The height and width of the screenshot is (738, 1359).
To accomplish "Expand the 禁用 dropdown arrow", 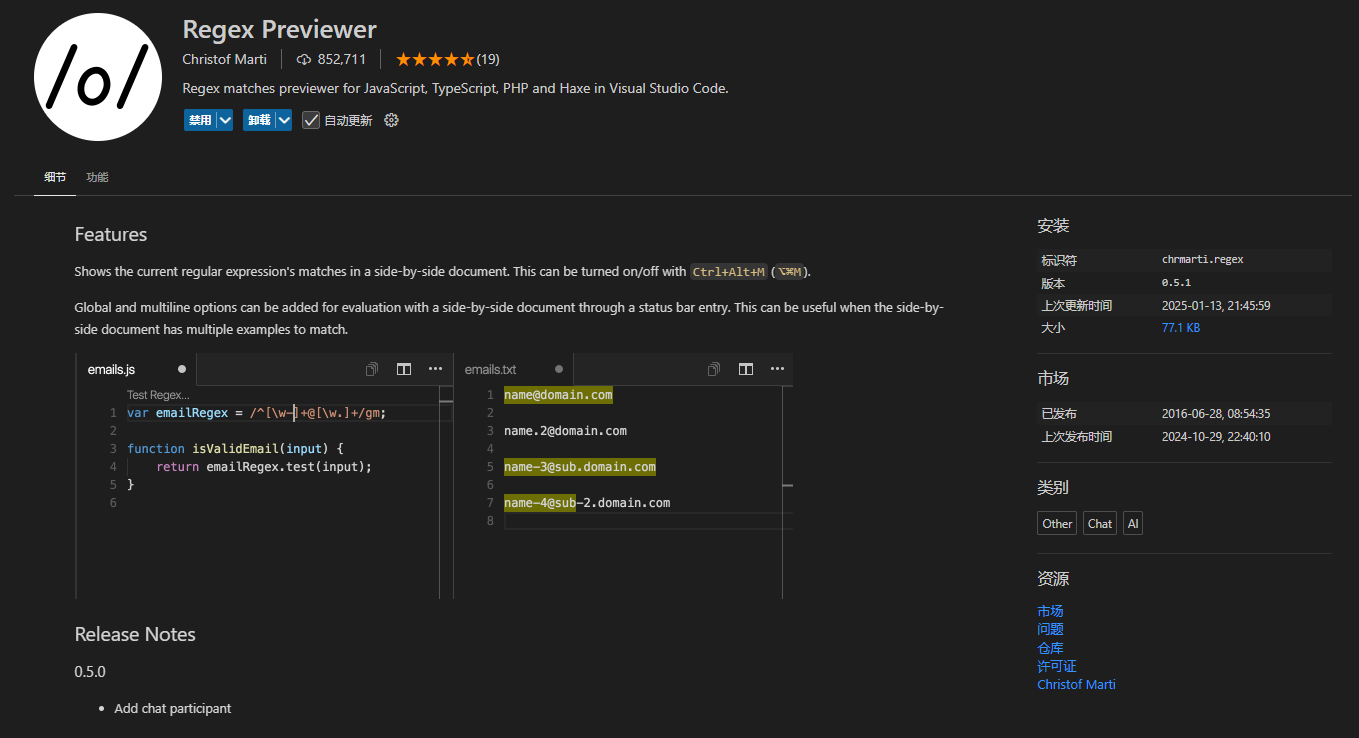I will [225, 120].
